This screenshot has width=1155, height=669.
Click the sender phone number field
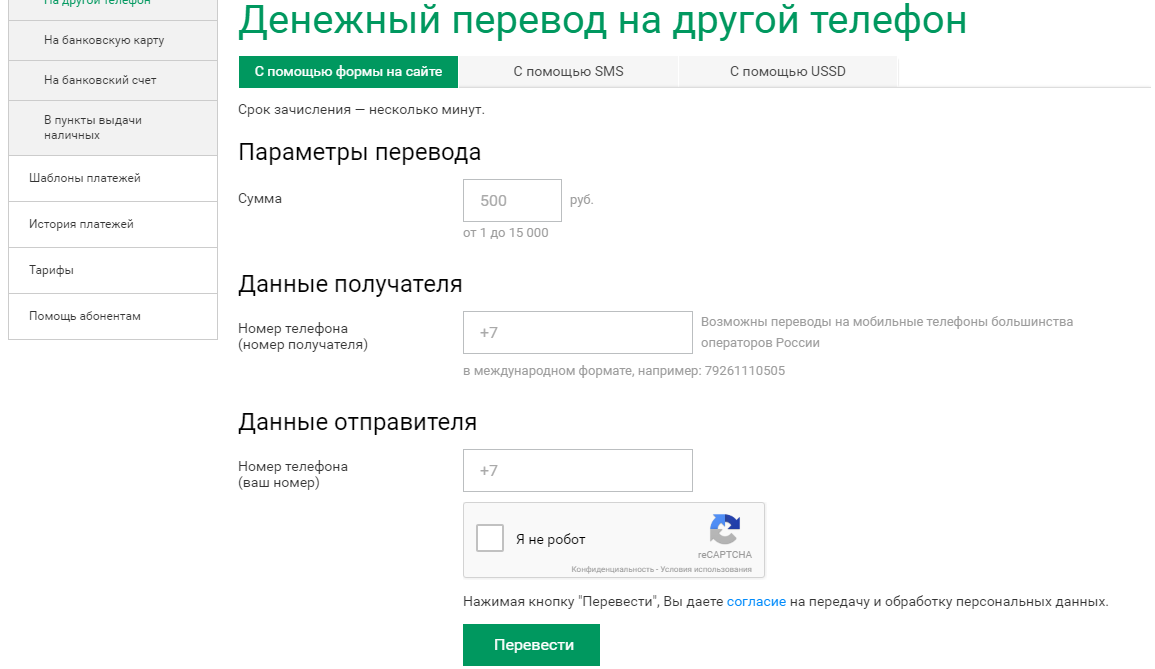tap(578, 470)
